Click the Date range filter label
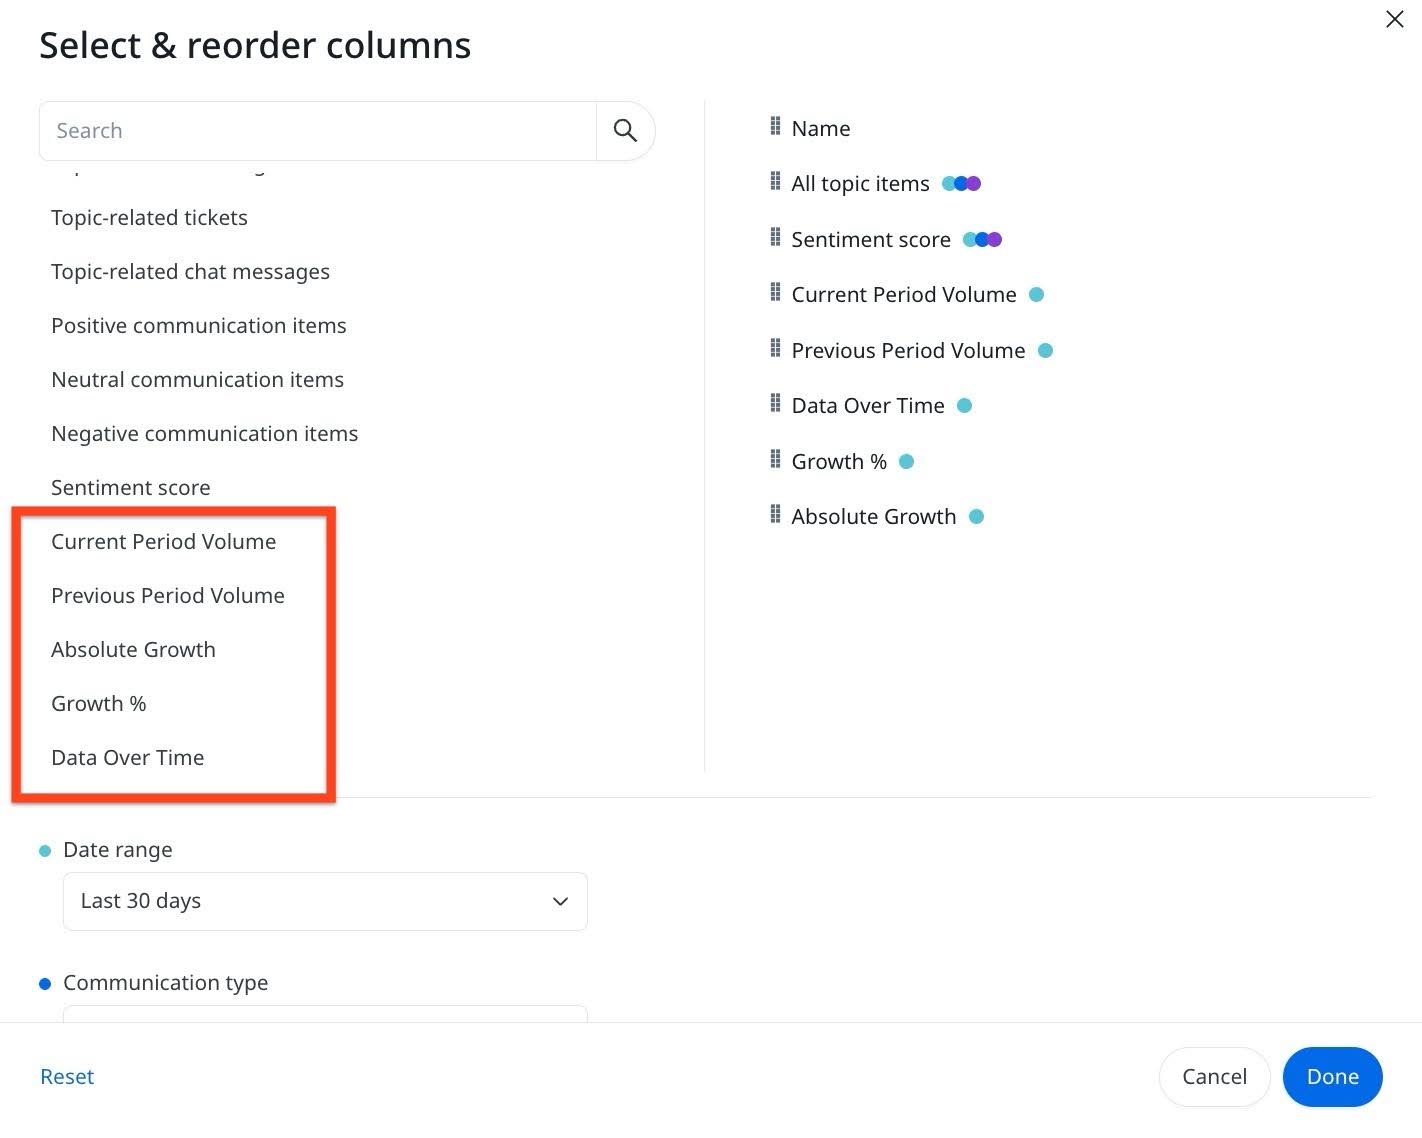The height and width of the screenshot is (1138, 1422). [x=117, y=850]
